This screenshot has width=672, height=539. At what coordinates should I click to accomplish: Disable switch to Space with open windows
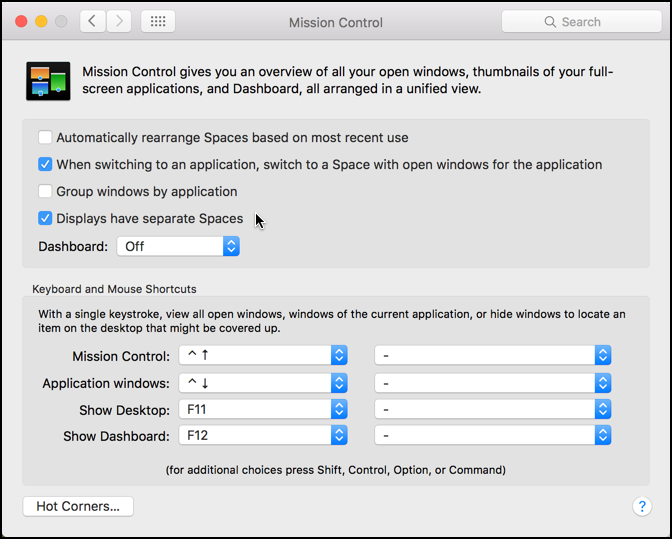tap(45, 164)
